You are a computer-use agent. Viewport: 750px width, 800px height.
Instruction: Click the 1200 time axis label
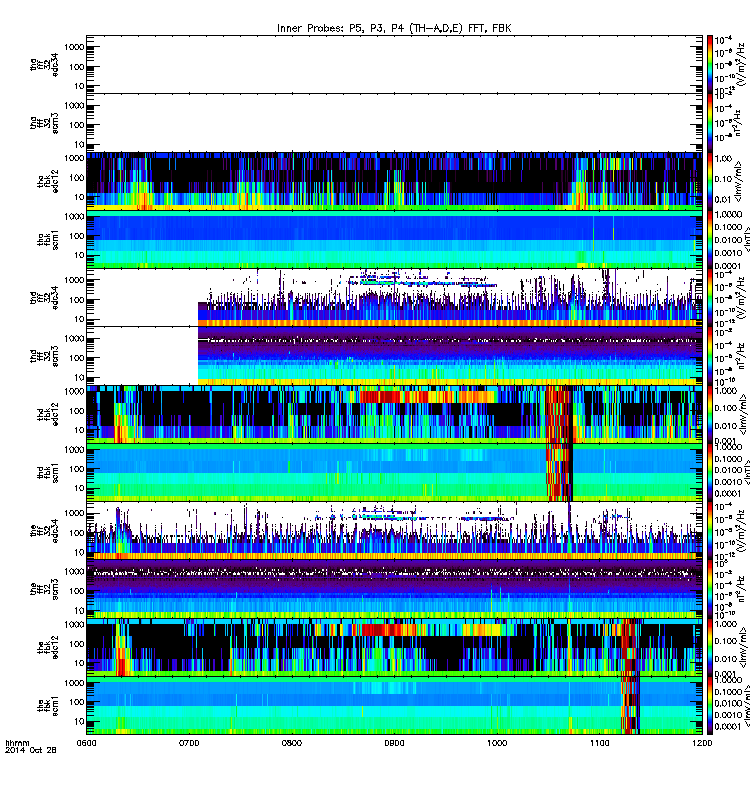703,743
